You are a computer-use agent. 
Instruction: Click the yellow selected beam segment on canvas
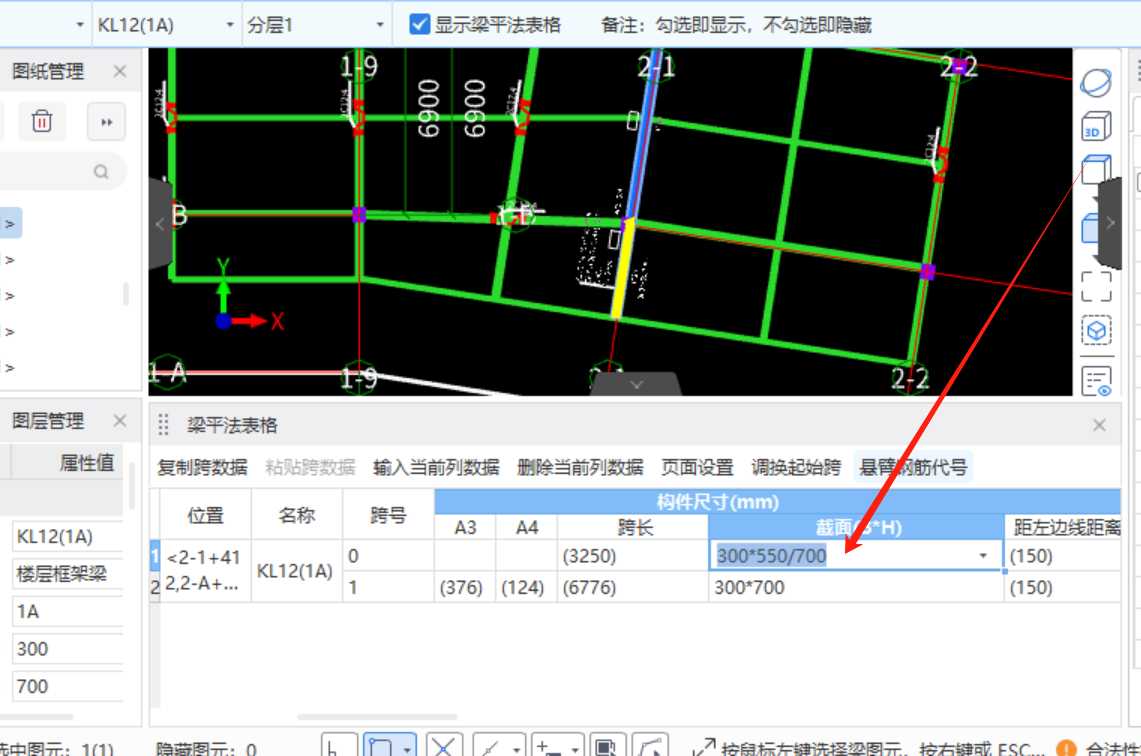tap(622, 269)
